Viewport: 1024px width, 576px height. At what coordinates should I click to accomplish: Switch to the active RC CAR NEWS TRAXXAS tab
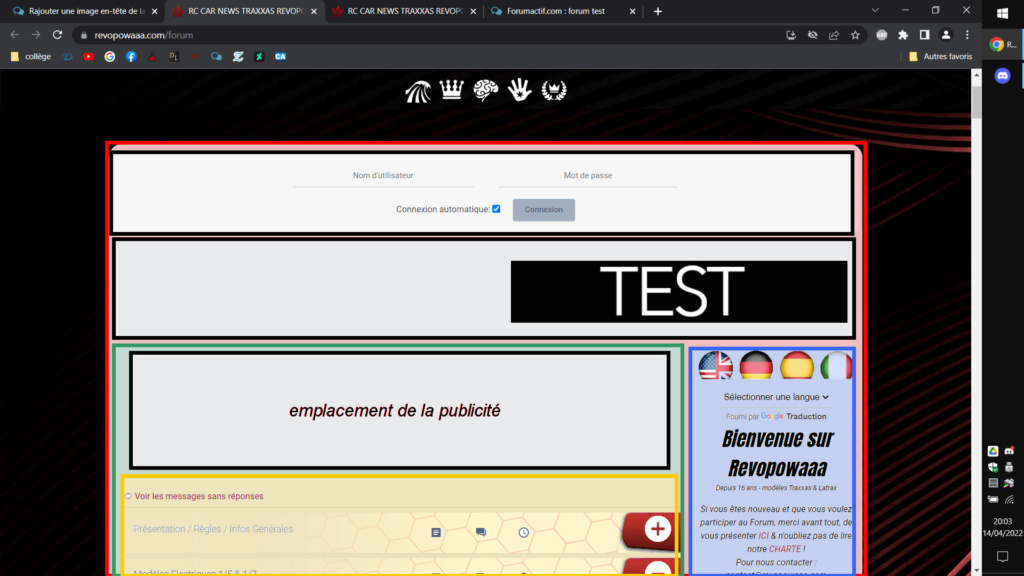pos(245,11)
